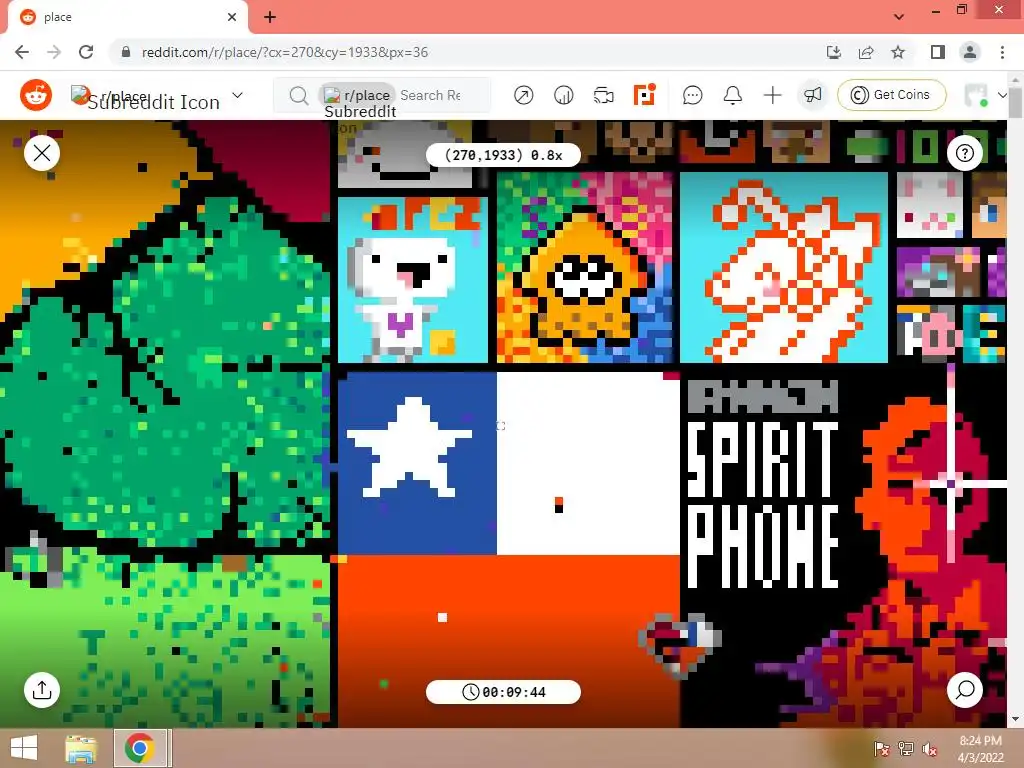Click the 00:09:44 cooldown timer
Image resolution: width=1024 pixels, height=768 pixels.
[x=503, y=692]
